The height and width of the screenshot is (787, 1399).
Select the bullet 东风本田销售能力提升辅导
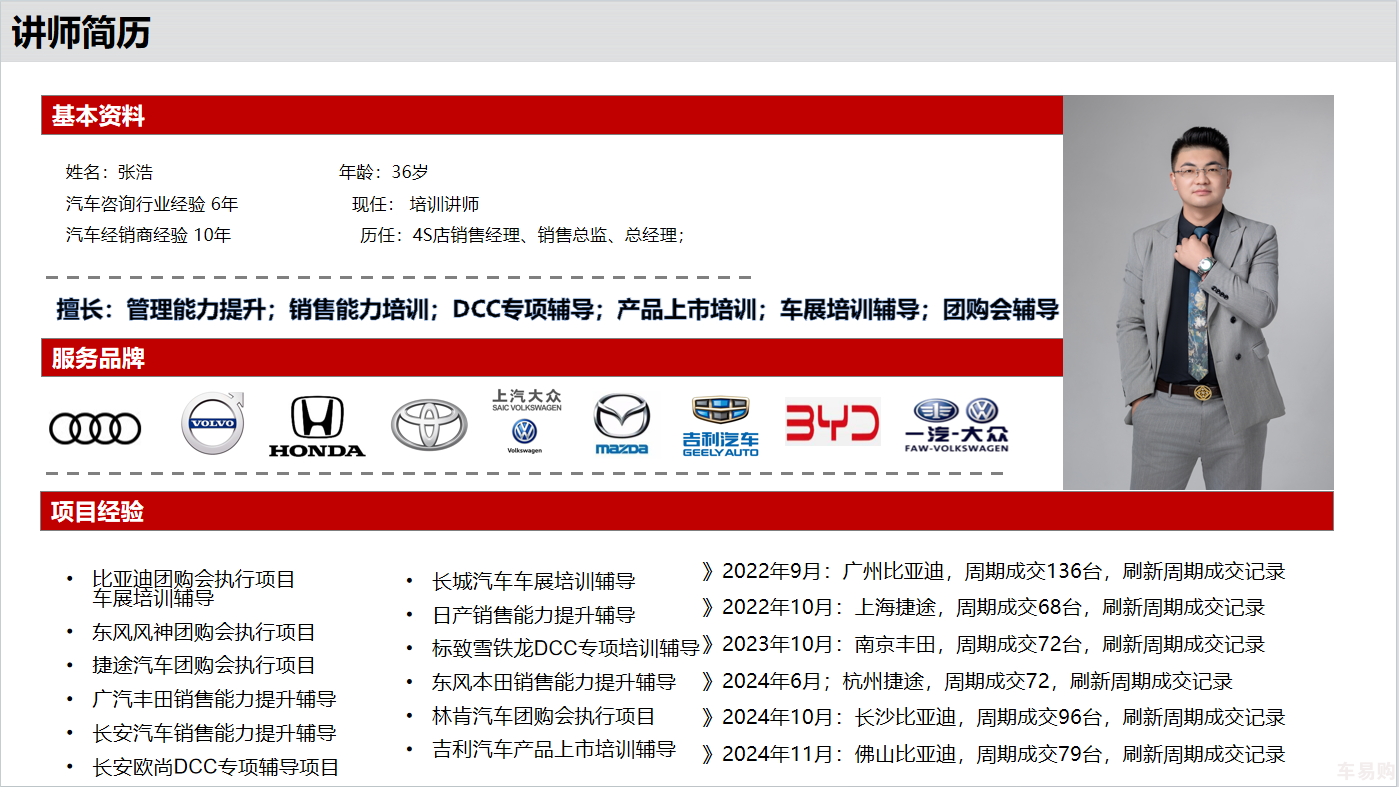[x=554, y=682]
